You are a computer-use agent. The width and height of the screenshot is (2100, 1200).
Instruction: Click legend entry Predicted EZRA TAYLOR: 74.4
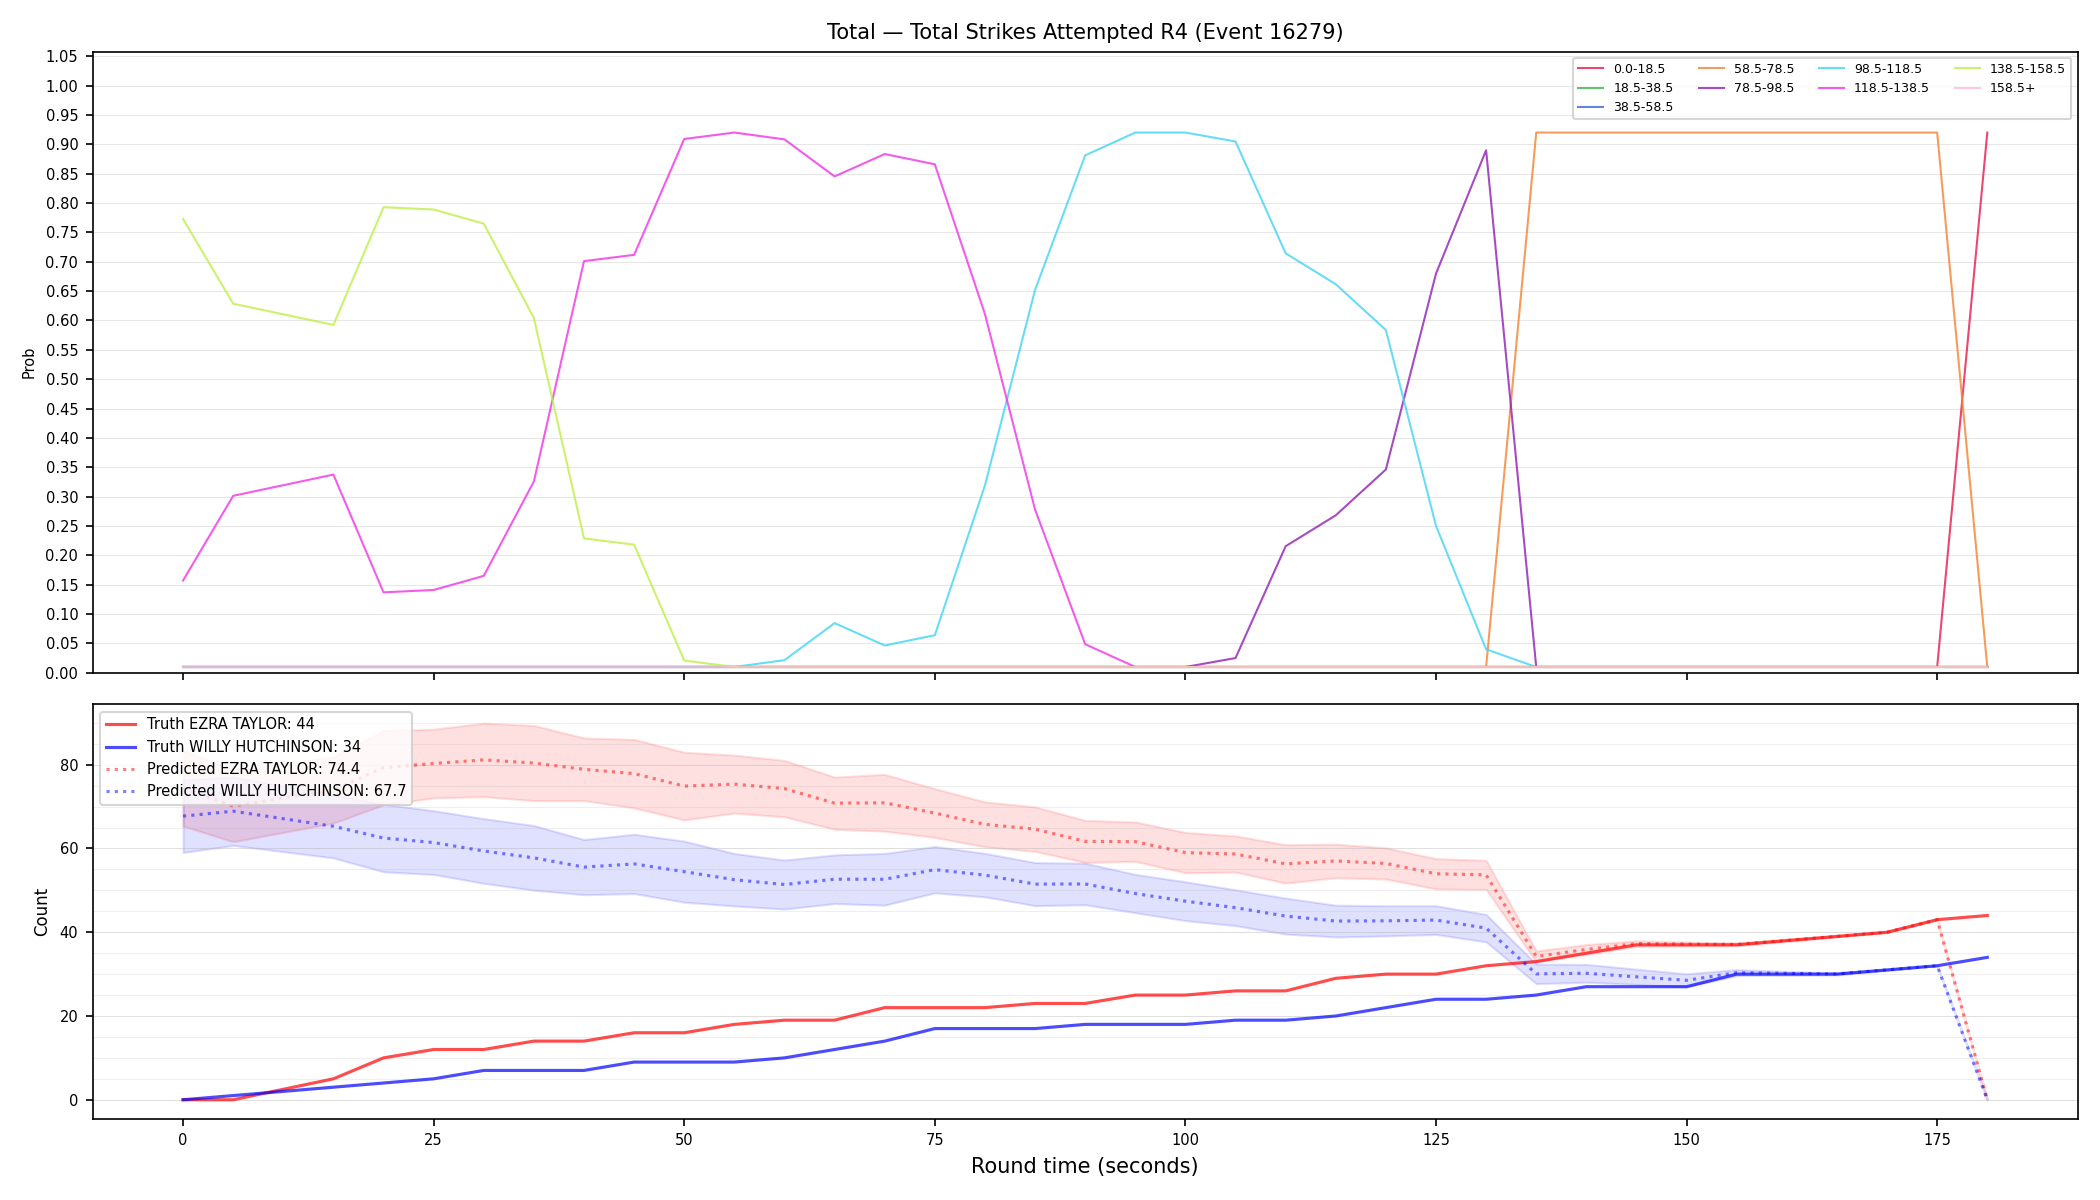(253, 768)
